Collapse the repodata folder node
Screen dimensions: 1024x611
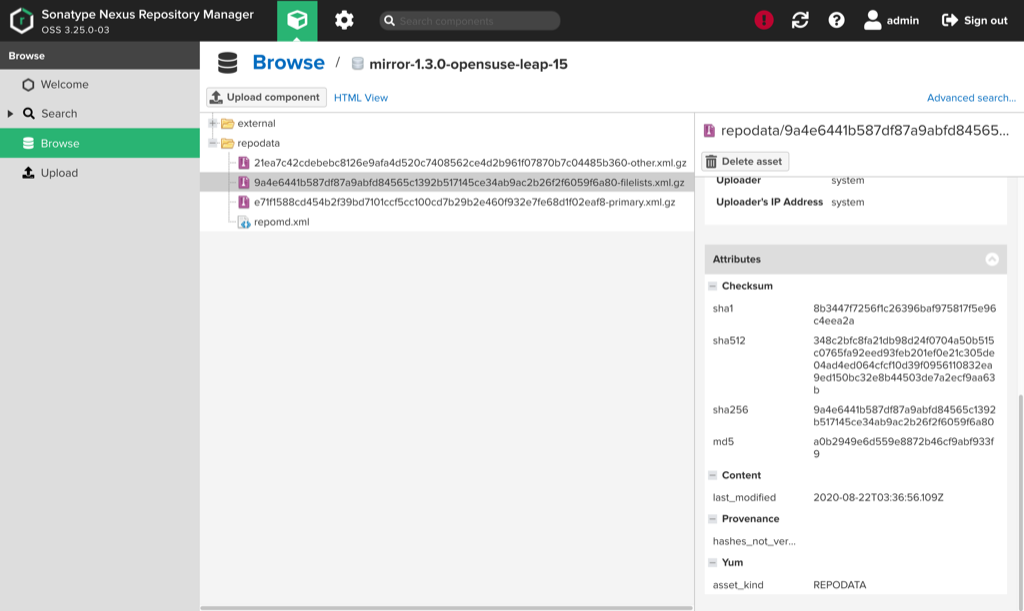pyautogui.click(x=213, y=142)
